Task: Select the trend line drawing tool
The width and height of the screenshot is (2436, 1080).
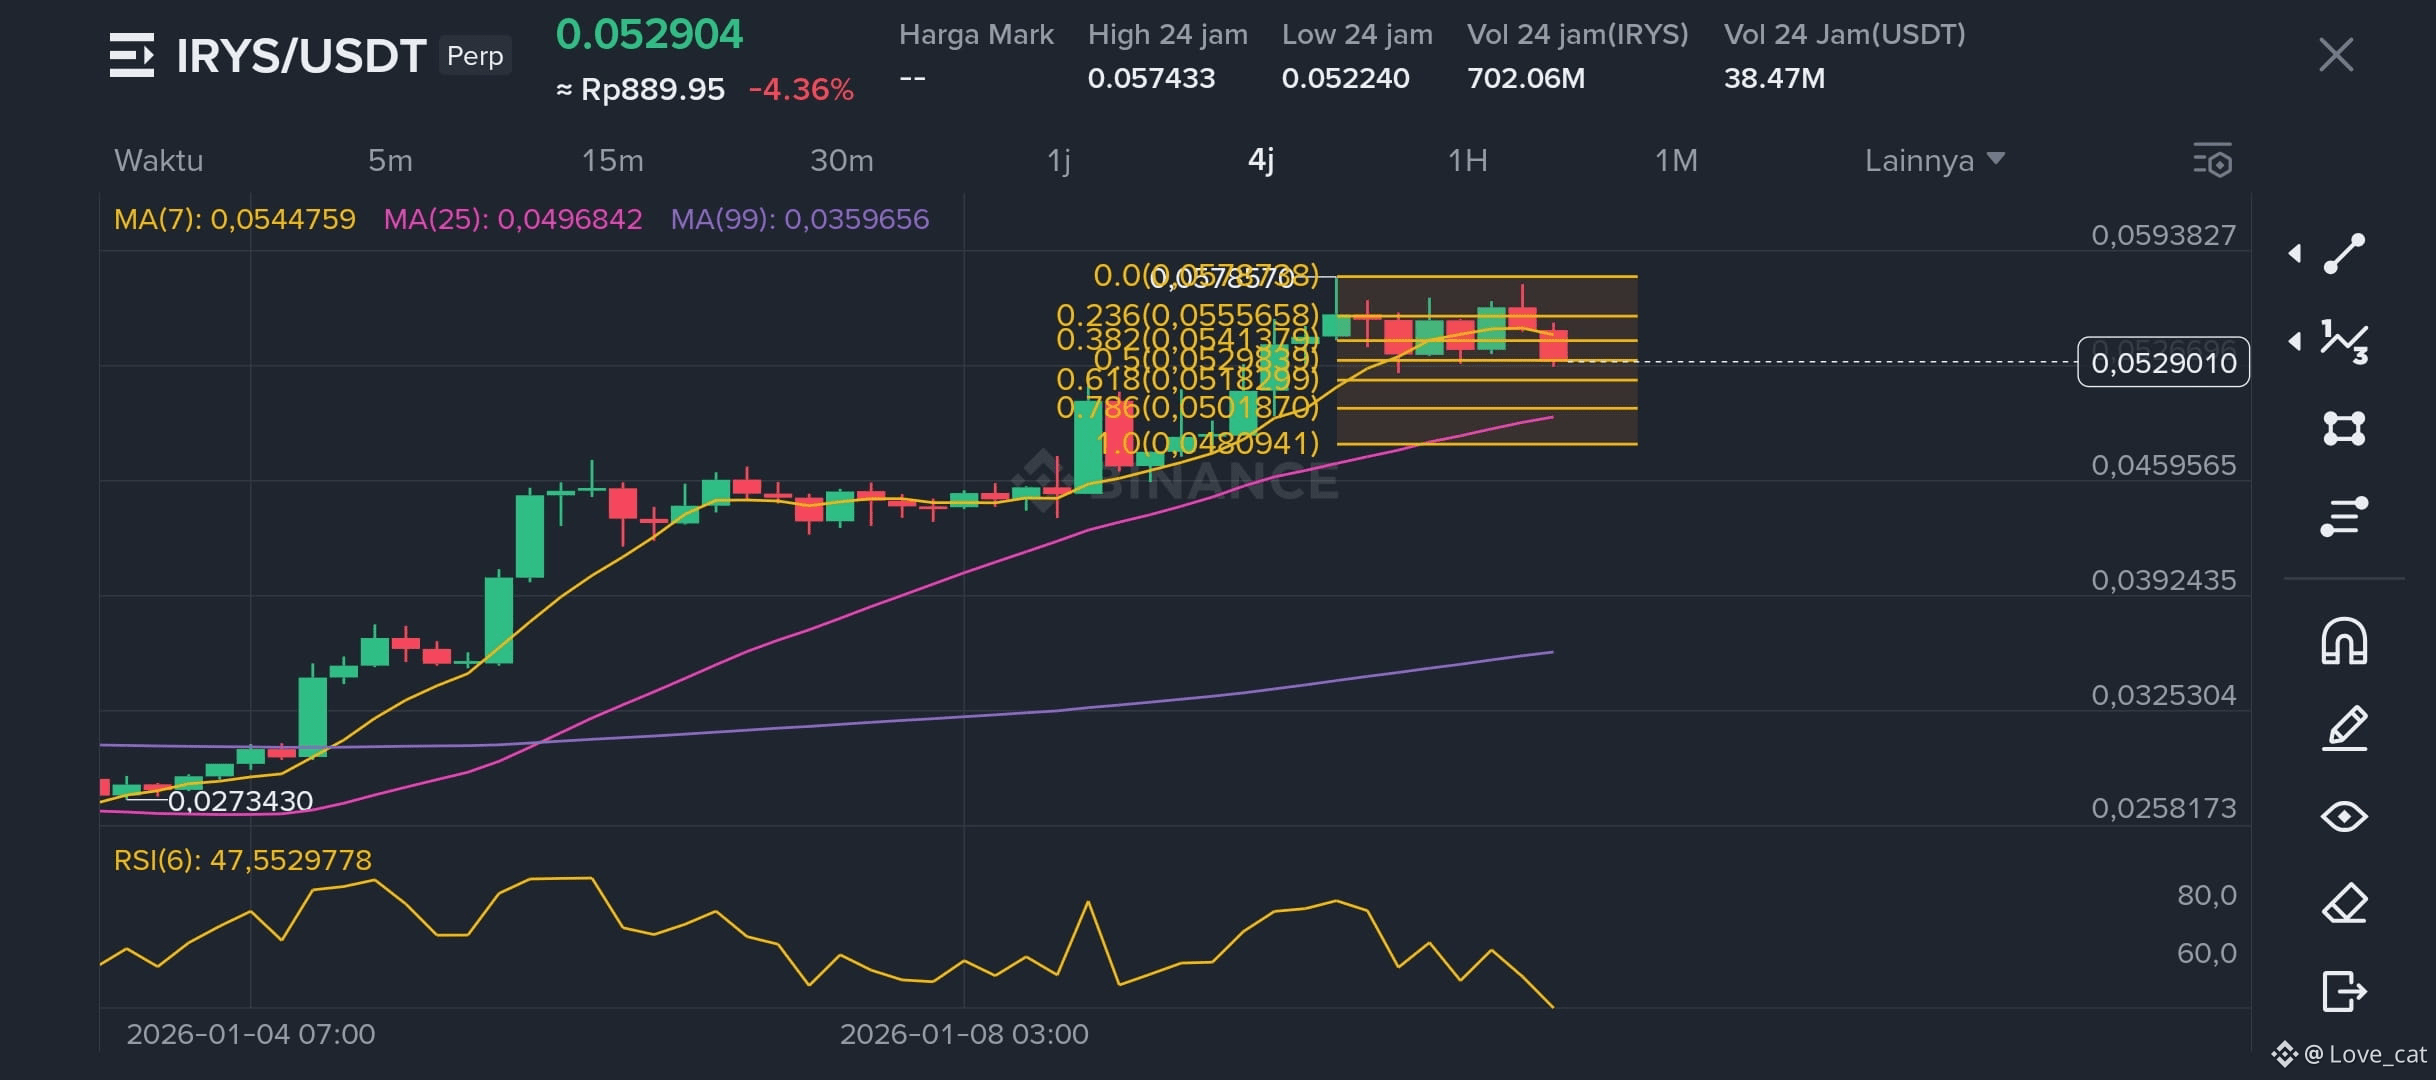Action: point(2344,253)
